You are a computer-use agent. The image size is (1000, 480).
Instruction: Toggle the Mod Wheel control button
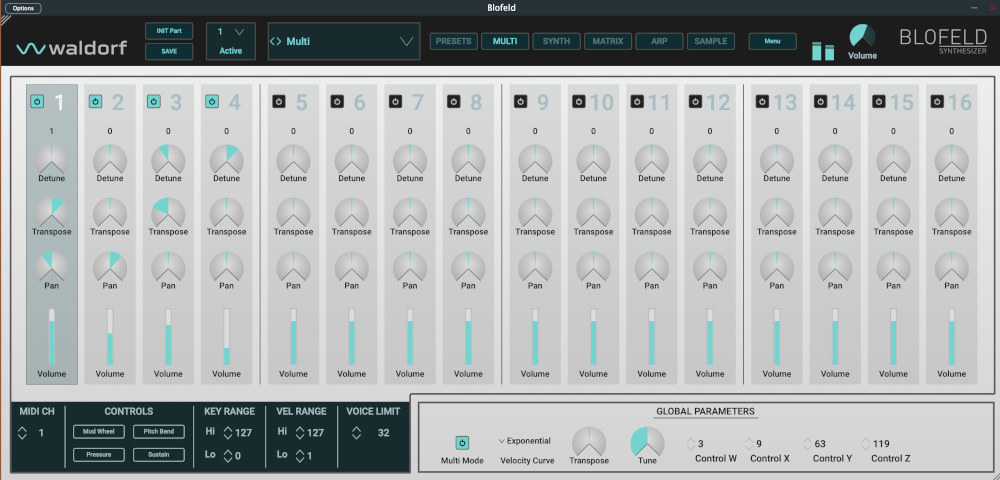[x=98, y=432]
